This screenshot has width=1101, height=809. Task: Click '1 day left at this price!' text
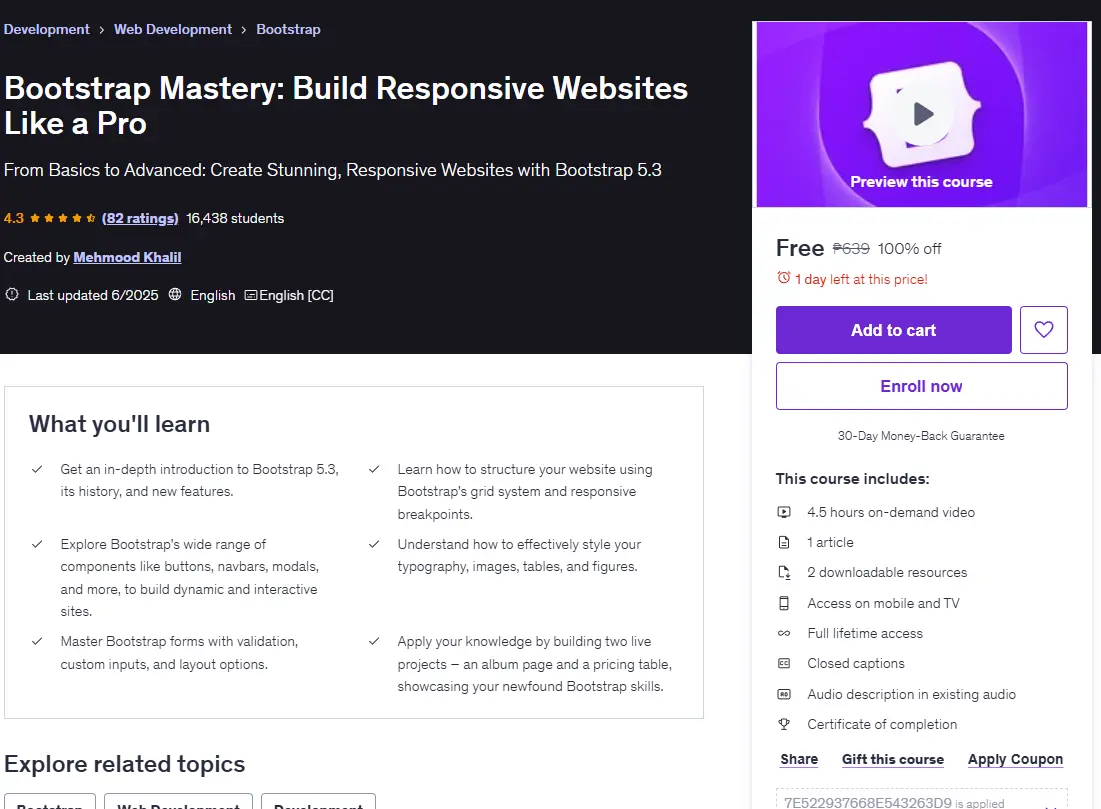[x=861, y=279]
